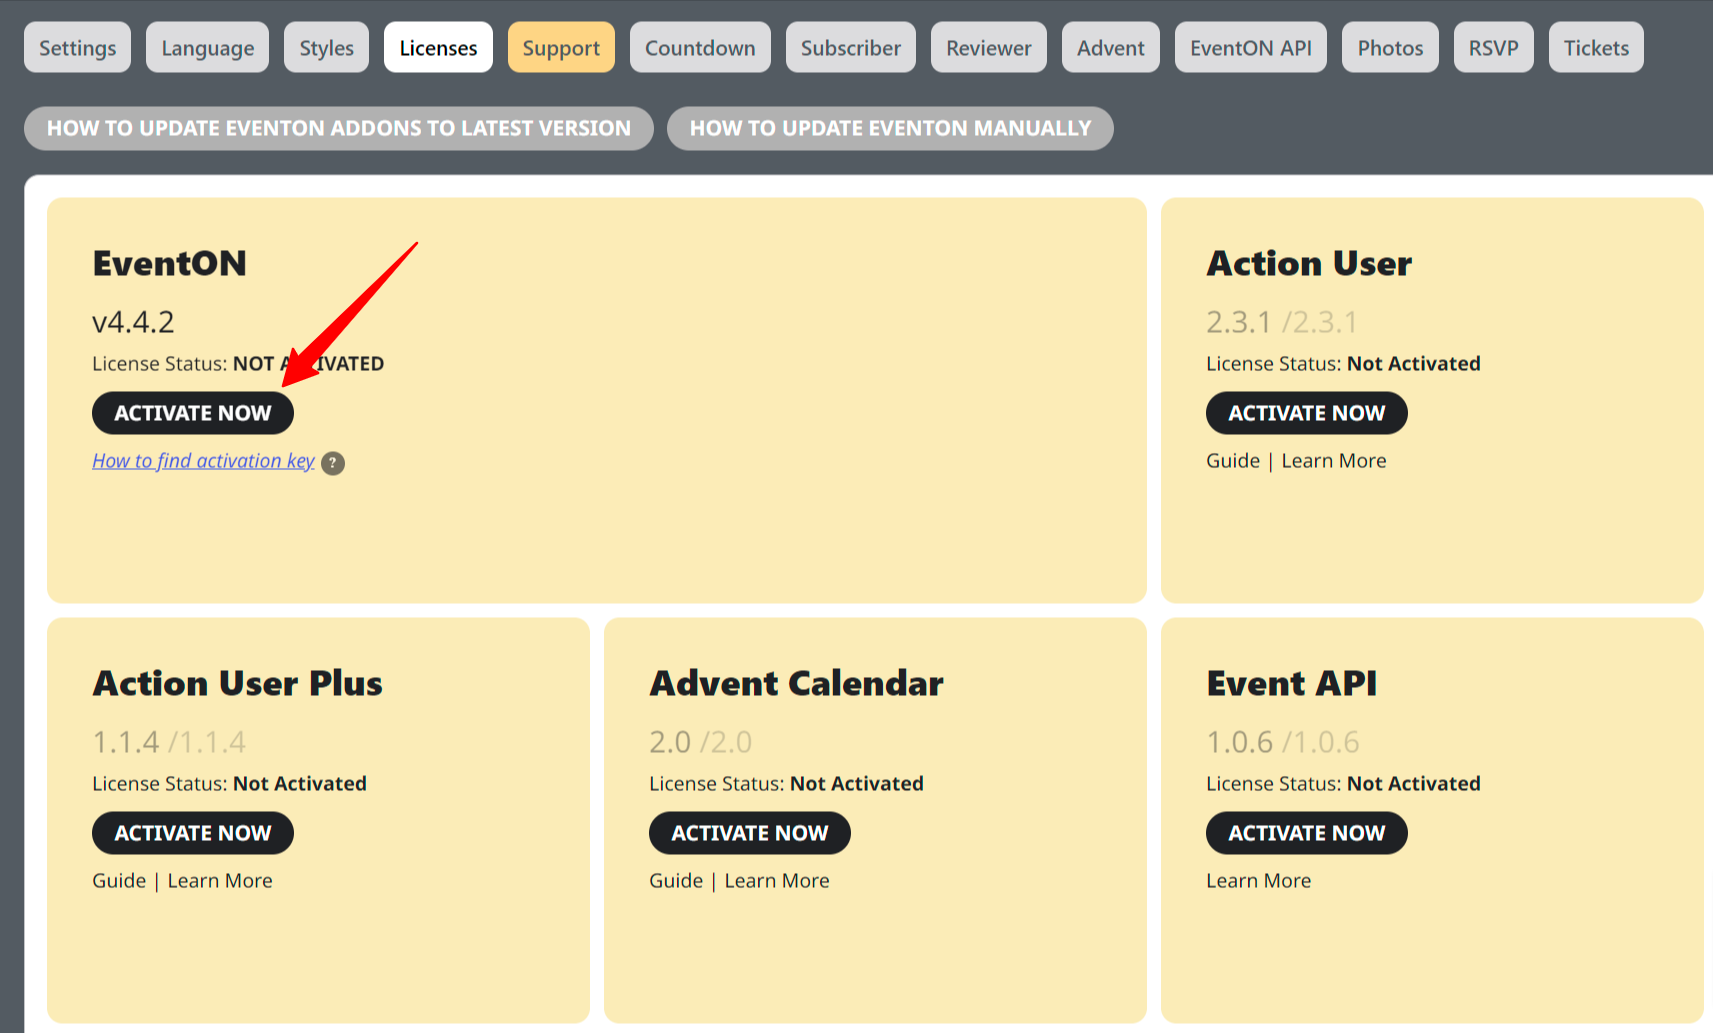The width and height of the screenshot is (1713, 1033).
Task: Open the Subscriber tab
Action: 851,47
